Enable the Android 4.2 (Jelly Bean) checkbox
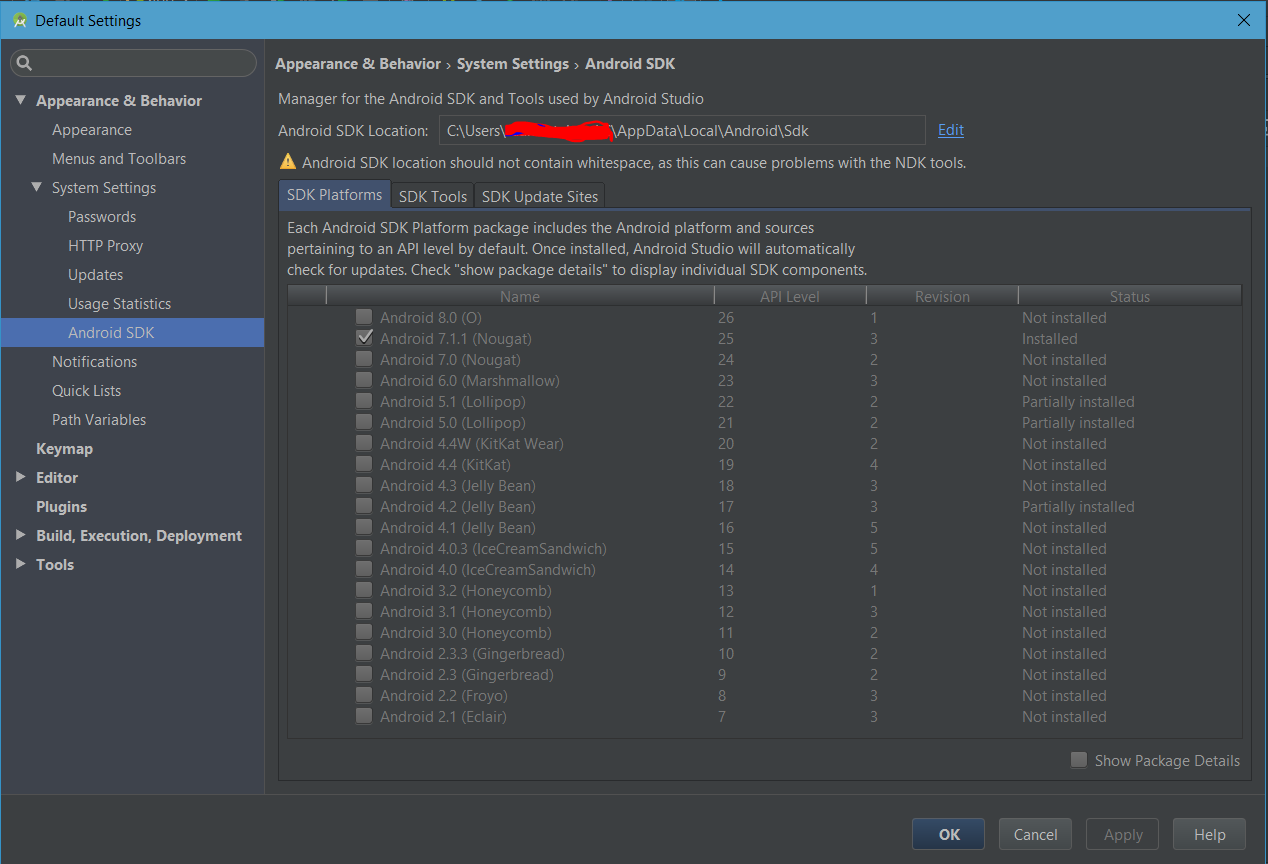 [364, 506]
